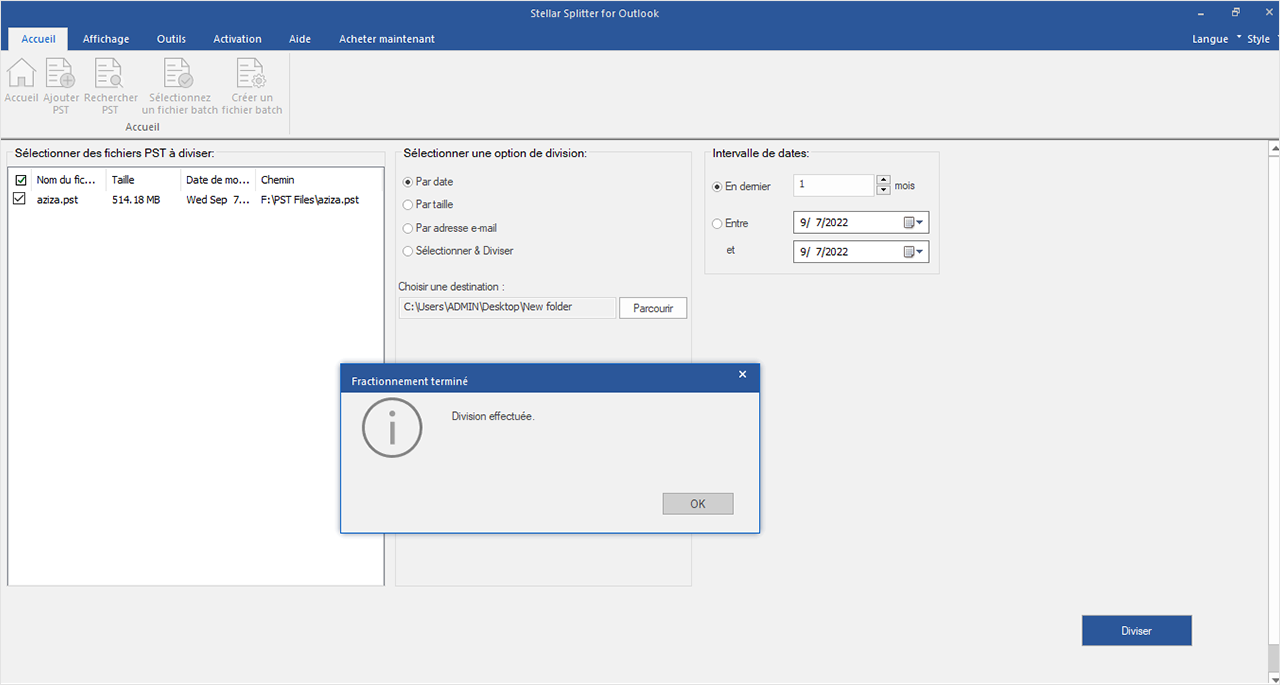Select the Par adresse e-mail option
Viewport: 1280px width, 685px height.
pos(408,228)
